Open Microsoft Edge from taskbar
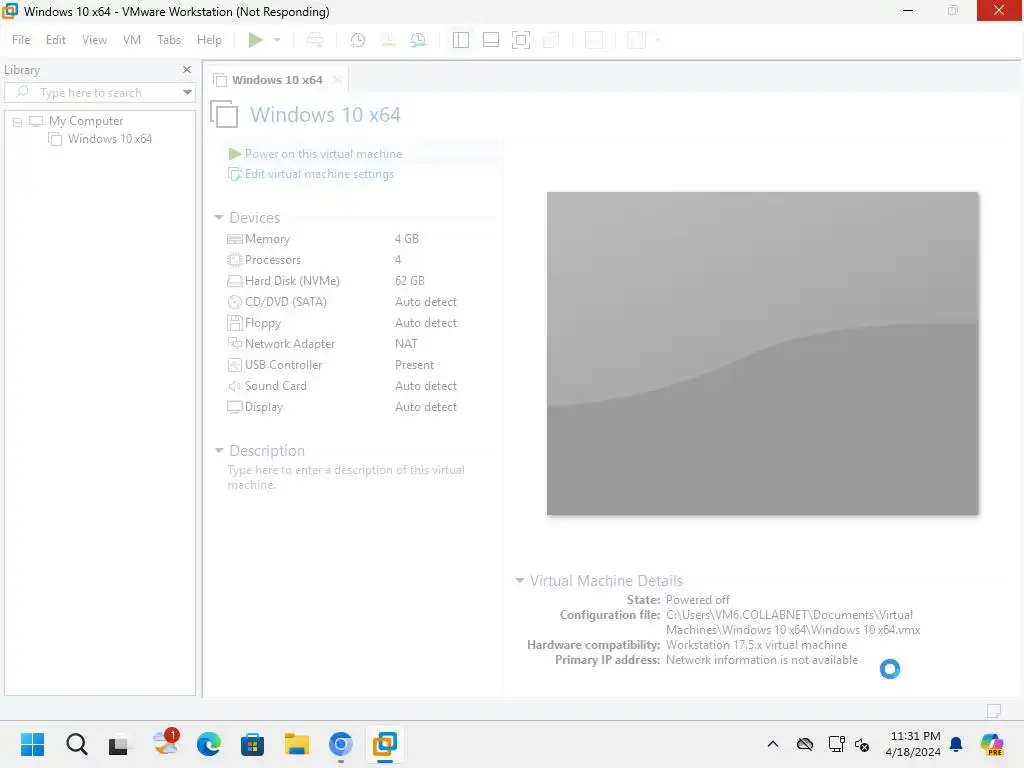 tap(208, 744)
